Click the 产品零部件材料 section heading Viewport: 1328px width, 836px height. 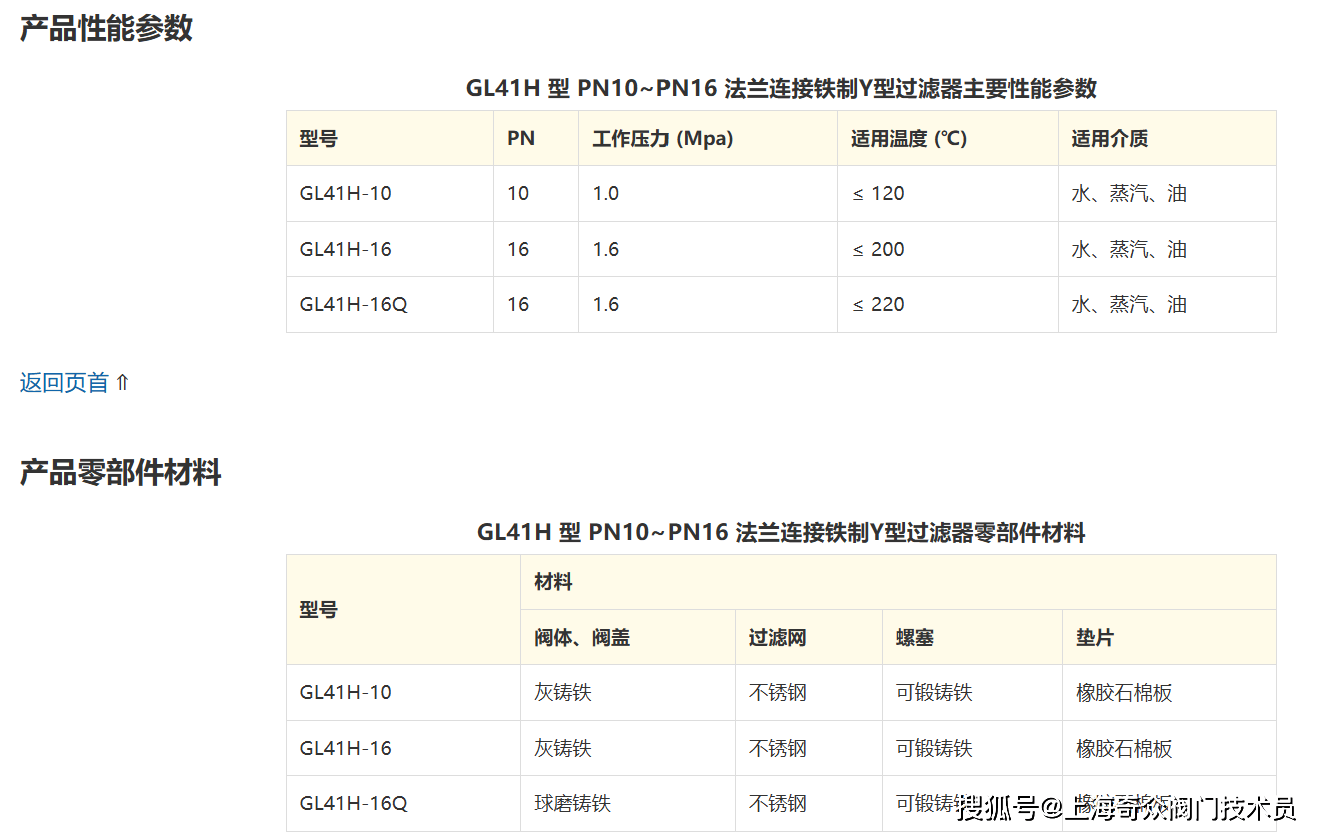click(x=120, y=472)
